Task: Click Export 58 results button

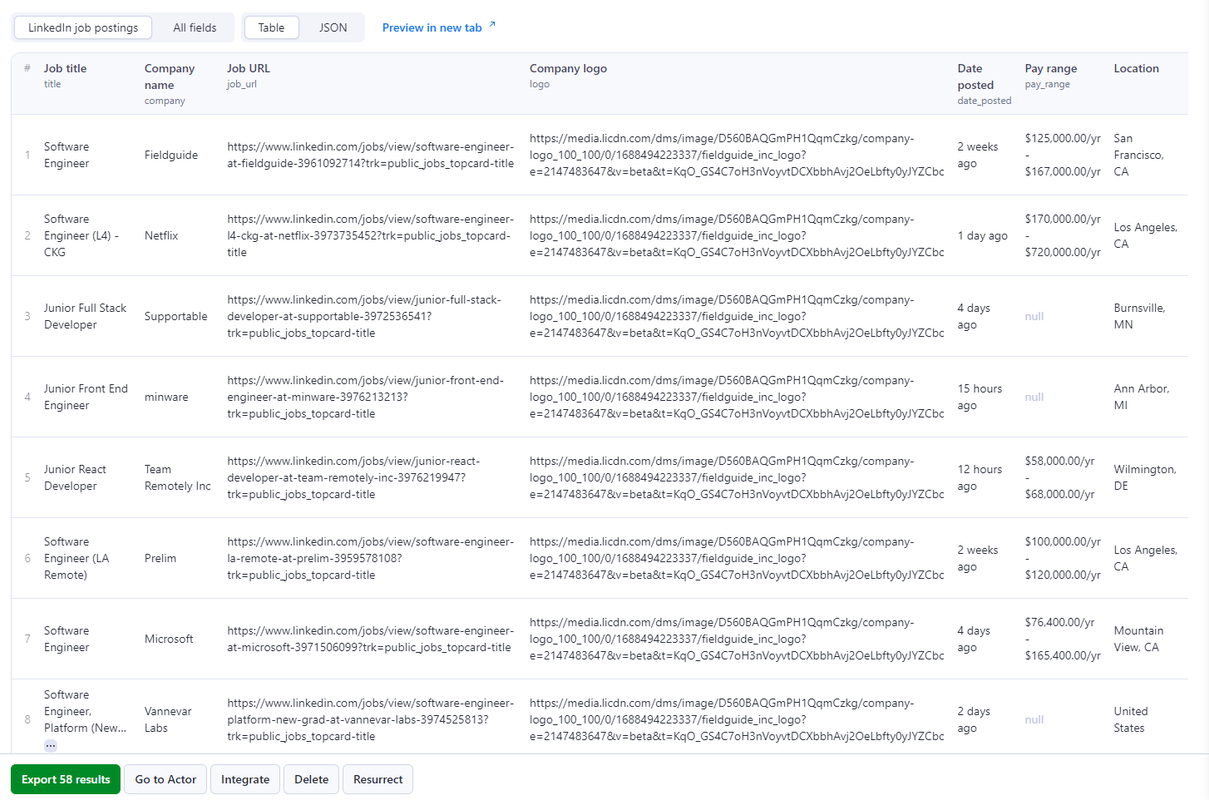Action: click(x=66, y=780)
